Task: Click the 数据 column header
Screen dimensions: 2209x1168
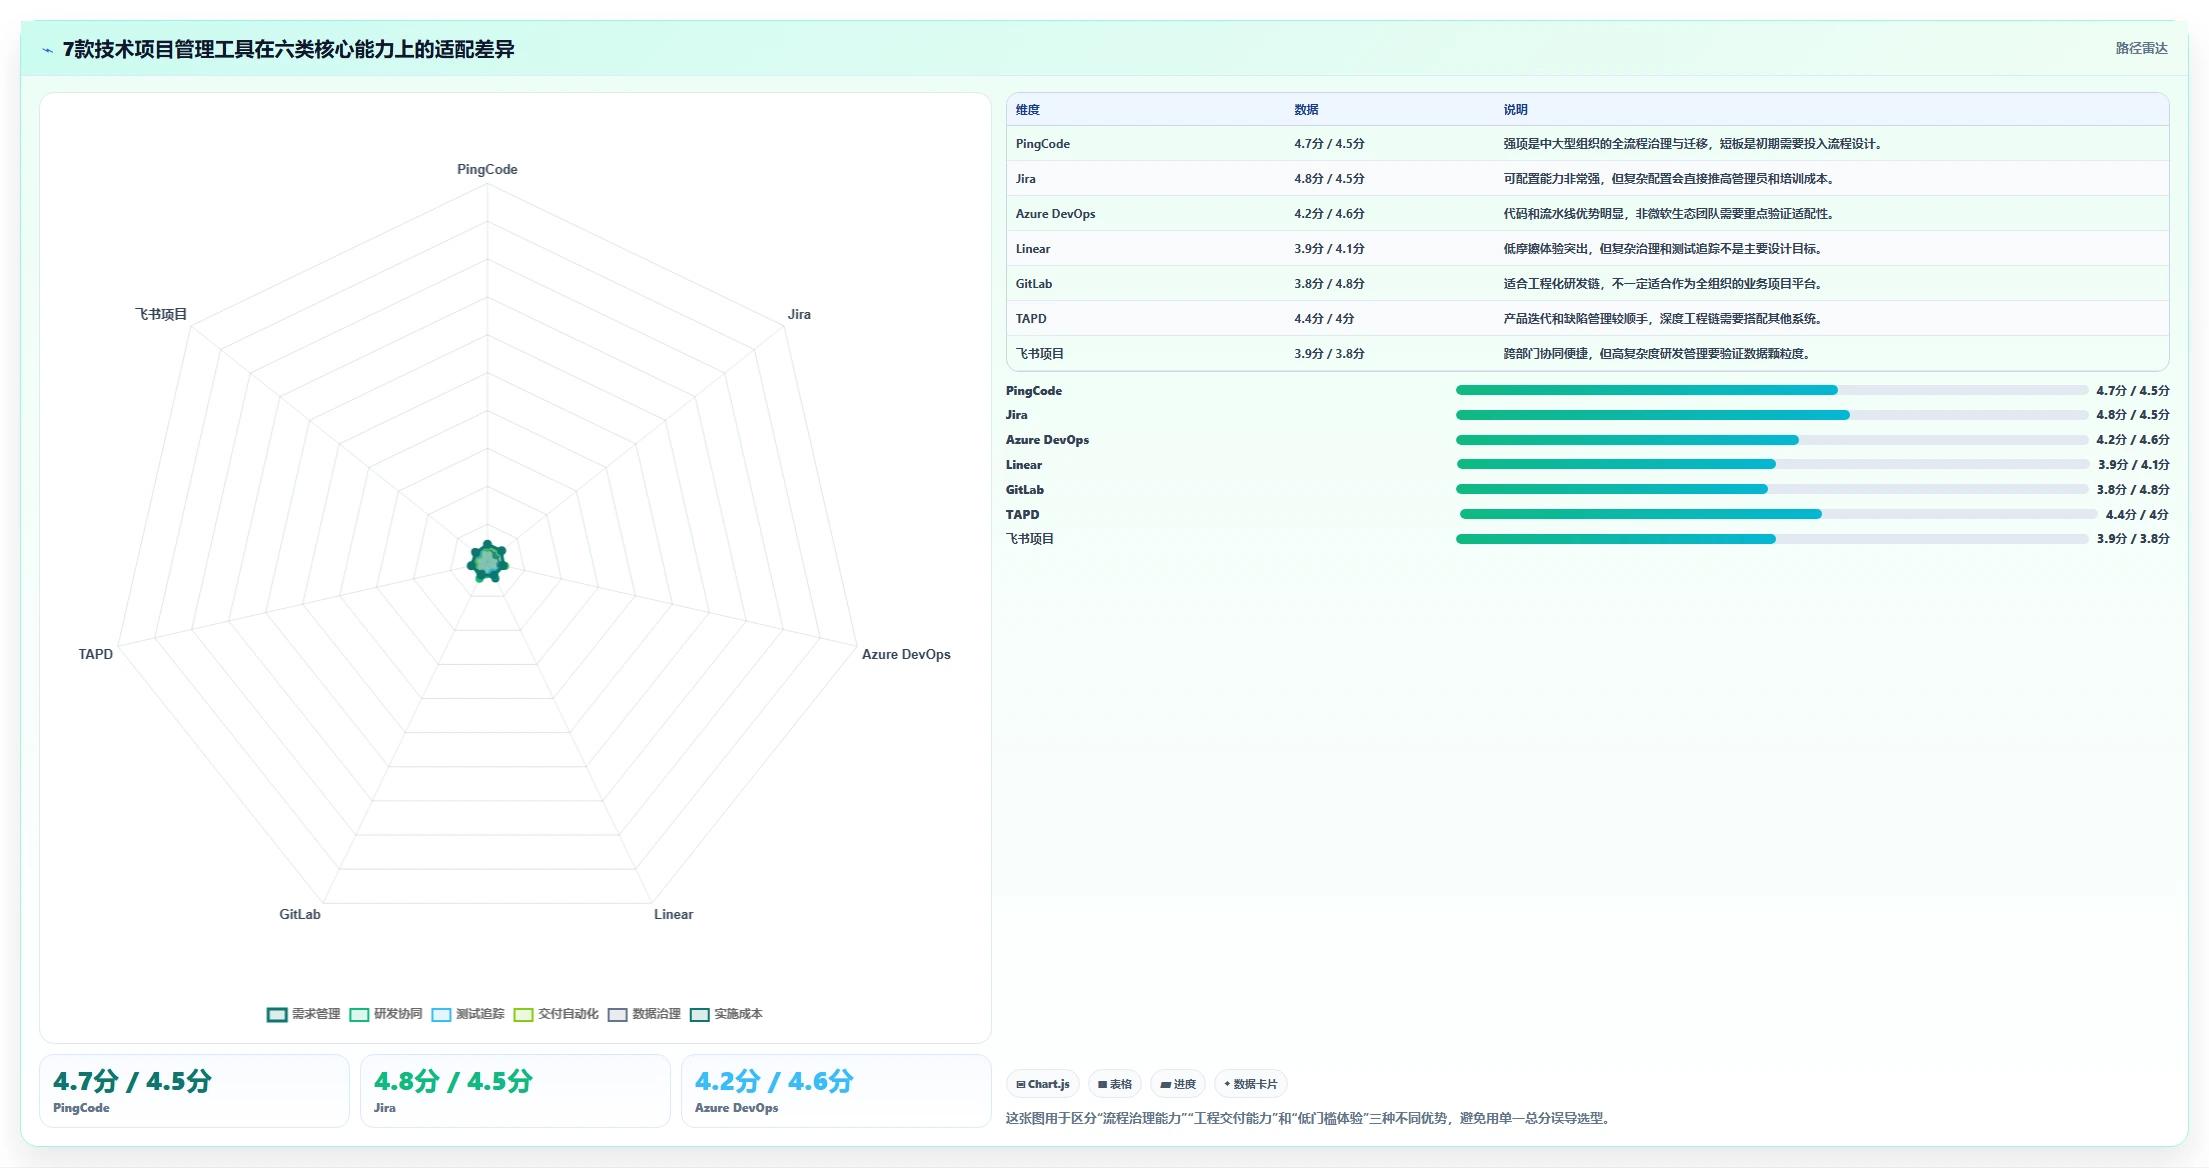Action: click(x=1306, y=110)
